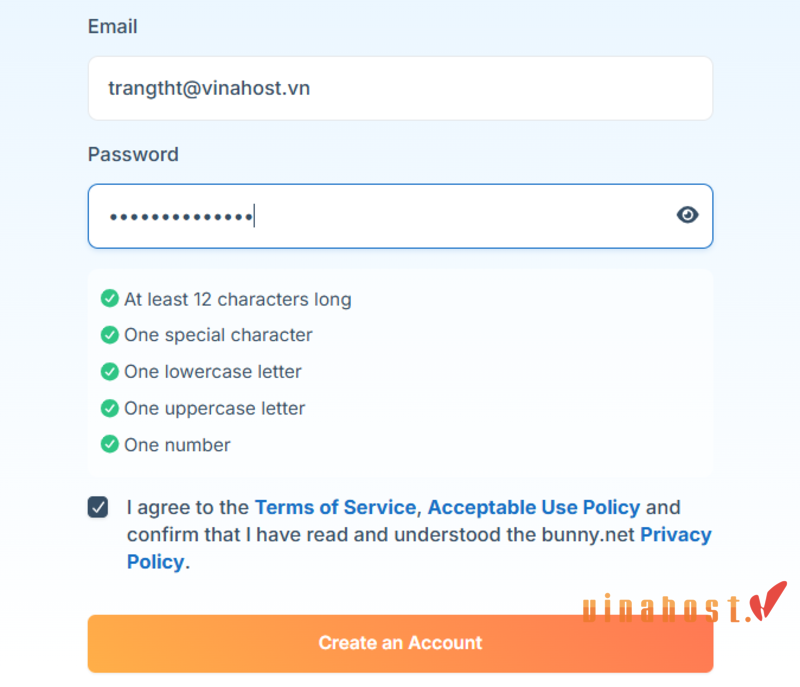Click the red checkmark in vinahost logo
This screenshot has width=800, height=687.
coord(768,601)
